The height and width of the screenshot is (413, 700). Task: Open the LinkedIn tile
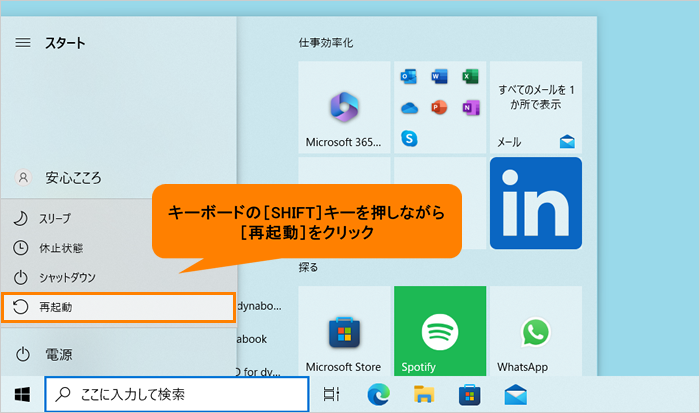coord(536,203)
